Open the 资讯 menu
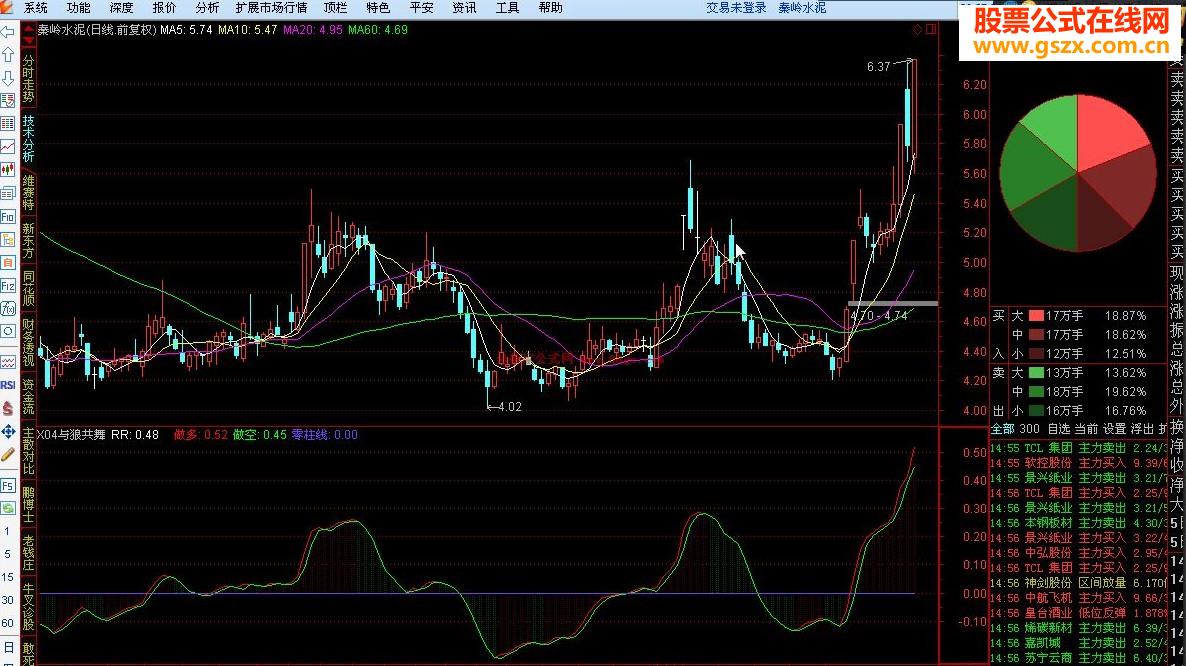This screenshot has height=666, width=1186. (464, 8)
